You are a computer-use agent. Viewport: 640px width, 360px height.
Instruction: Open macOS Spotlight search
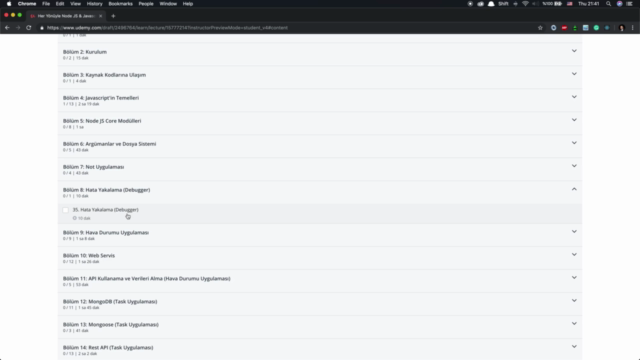click(x=609, y=4)
